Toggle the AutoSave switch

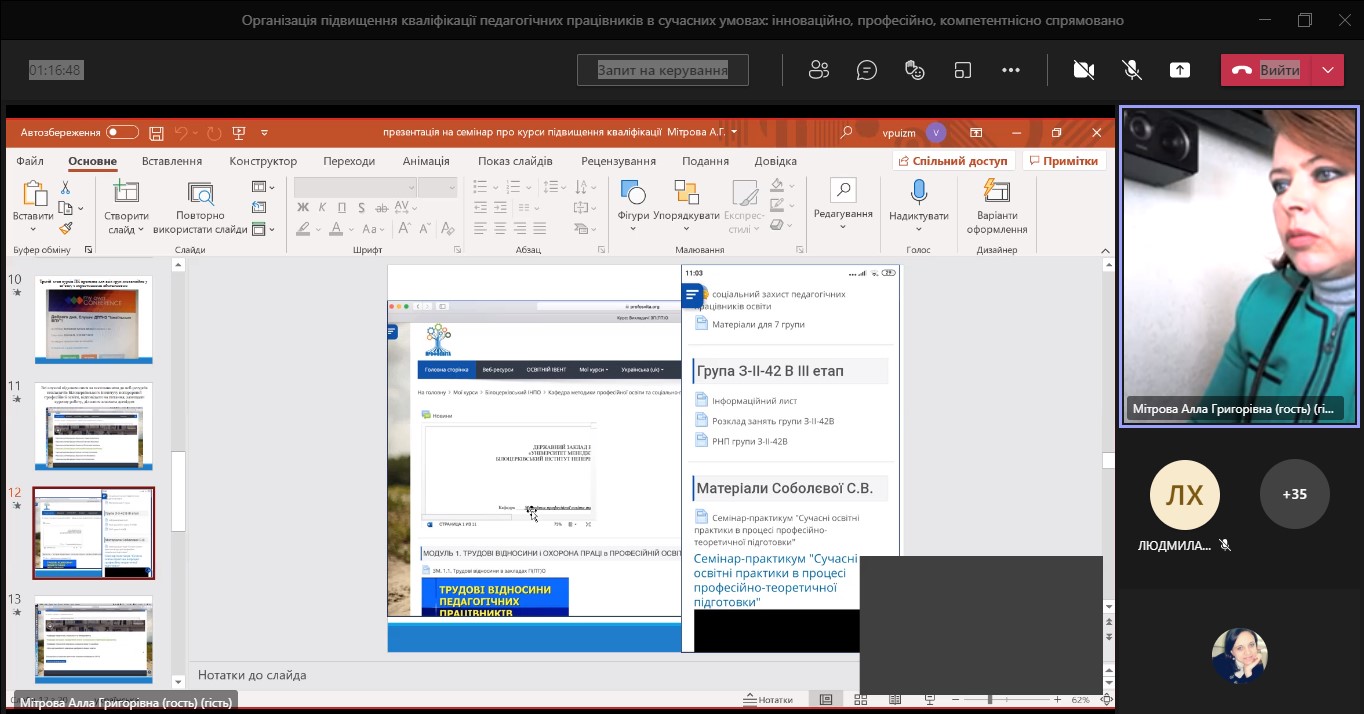click(122, 132)
